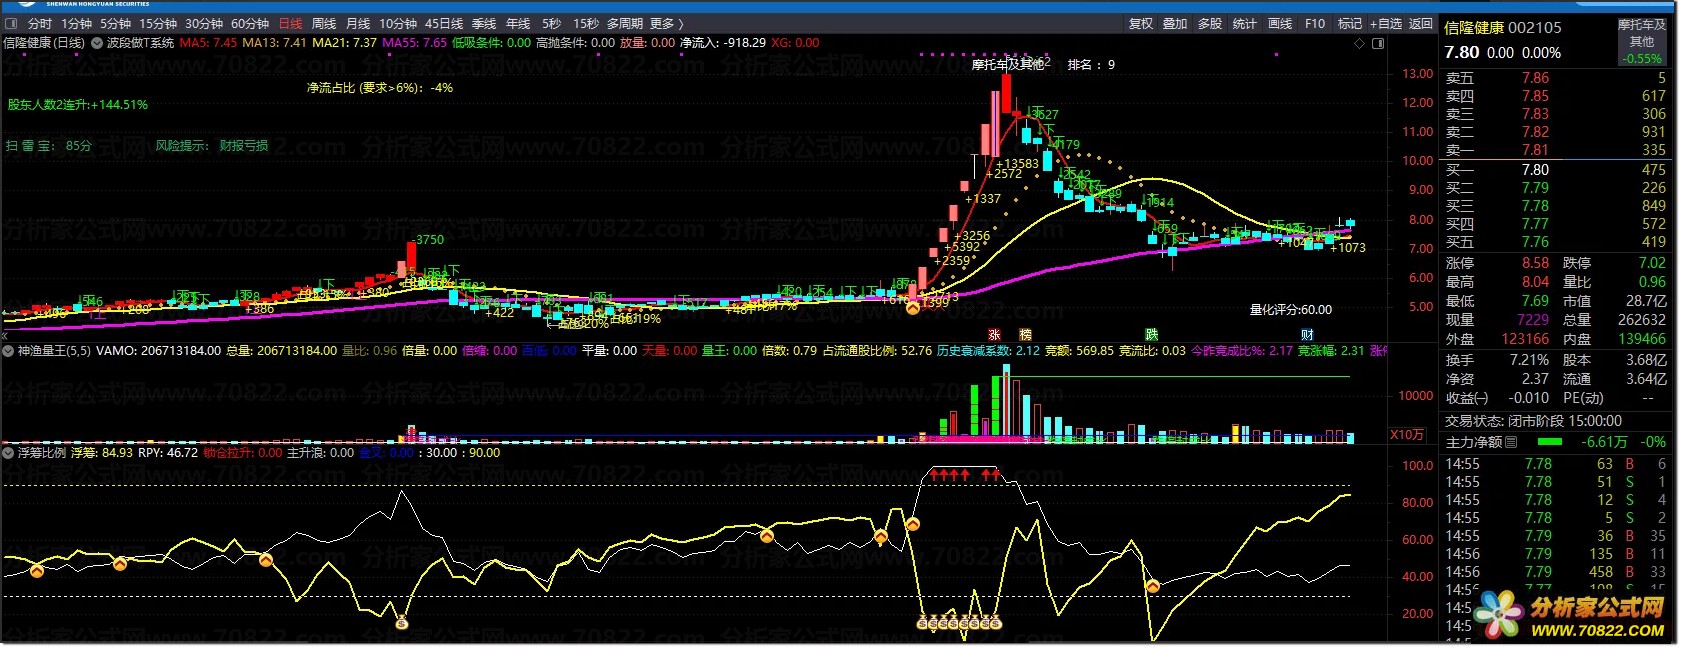This screenshot has height=647, width=1681.
Task: Activate the 画线 drawing tool
Action: pos(1280,24)
